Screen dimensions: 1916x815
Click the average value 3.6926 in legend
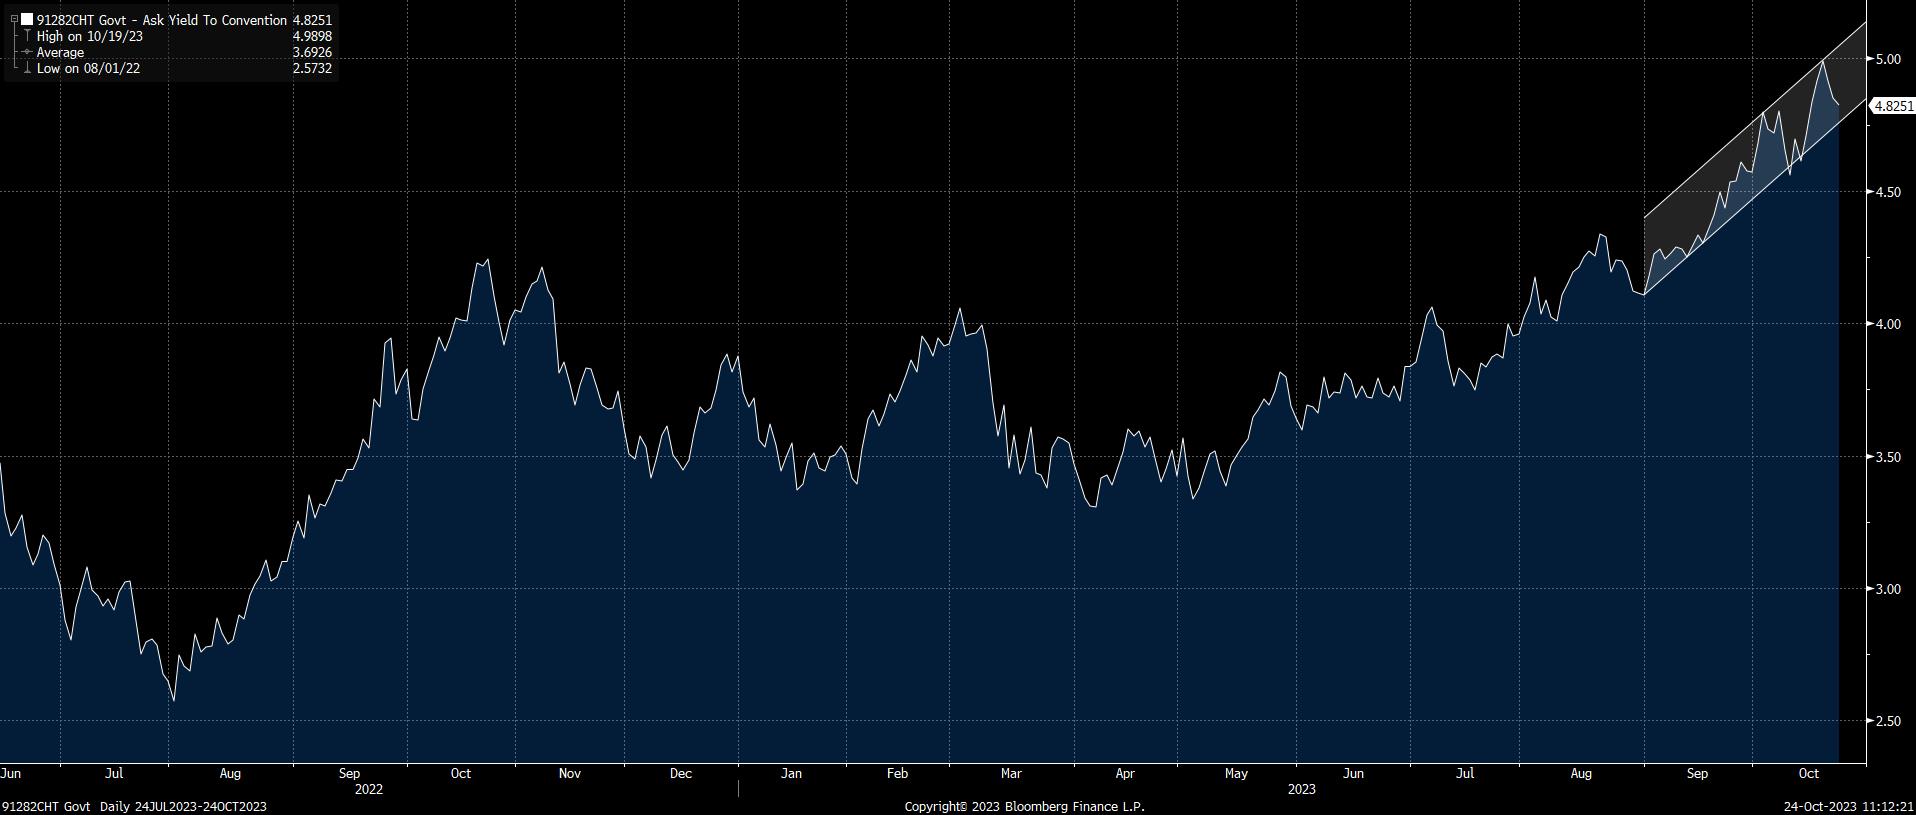pyautogui.click(x=312, y=52)
